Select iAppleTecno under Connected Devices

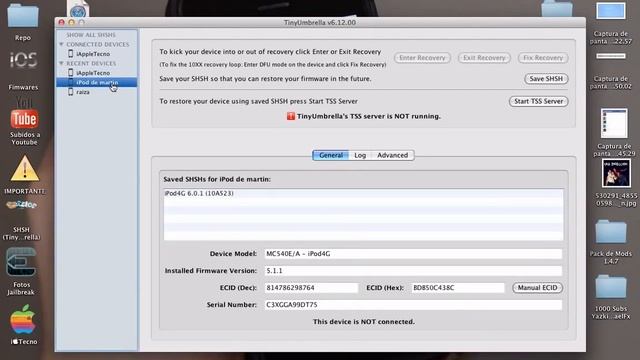pos(93,54)
